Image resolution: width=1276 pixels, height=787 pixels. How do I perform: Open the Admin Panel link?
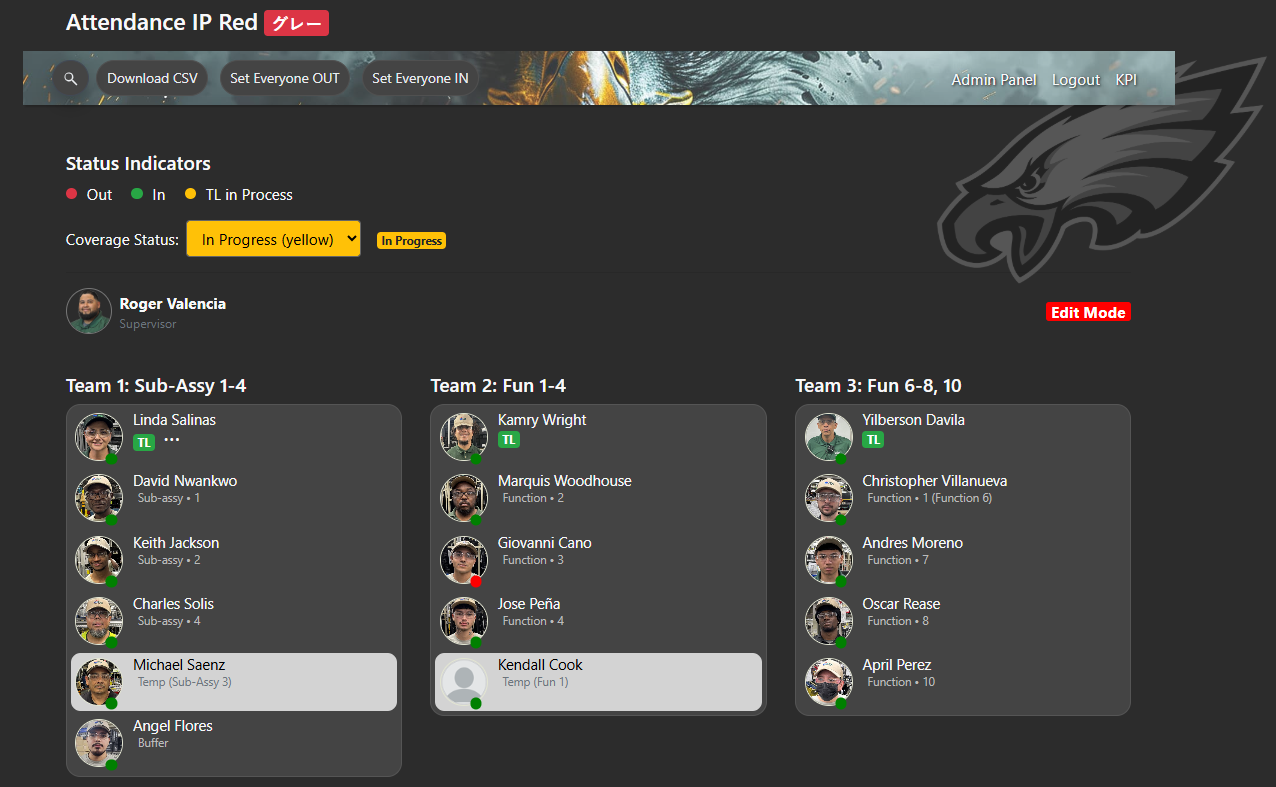993,80
